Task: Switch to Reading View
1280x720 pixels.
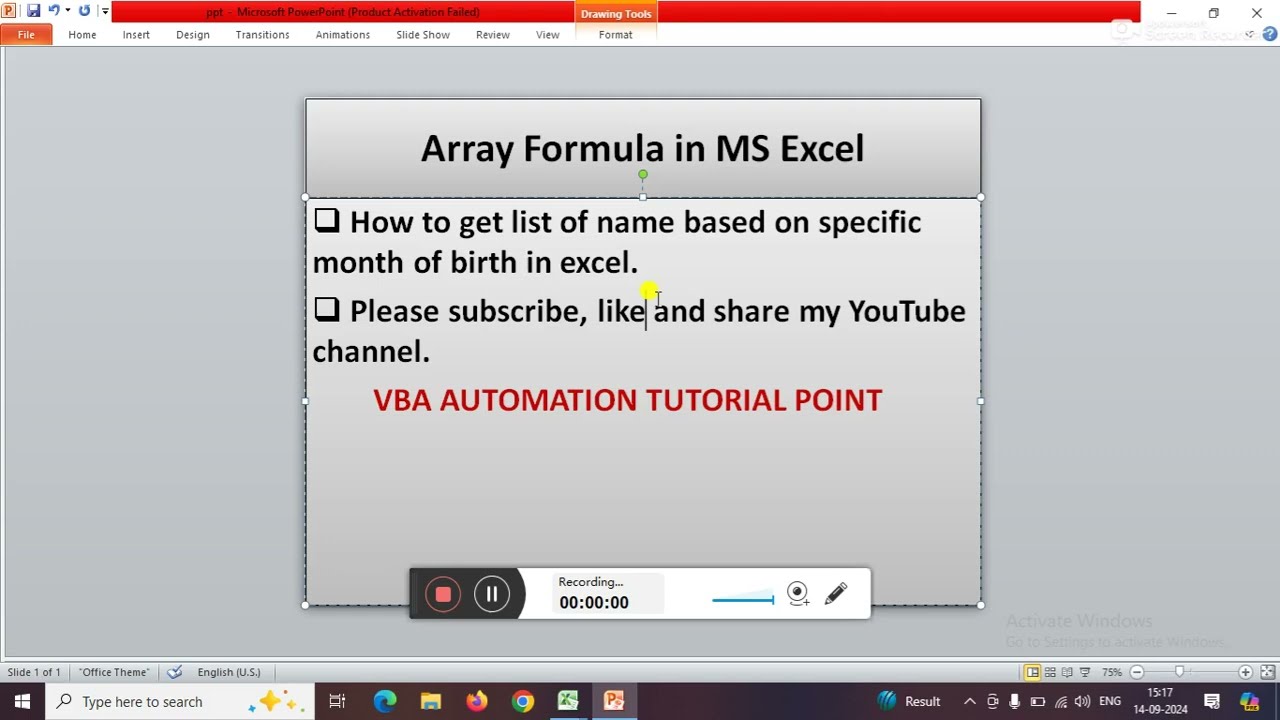Action: coord(1067,672)
